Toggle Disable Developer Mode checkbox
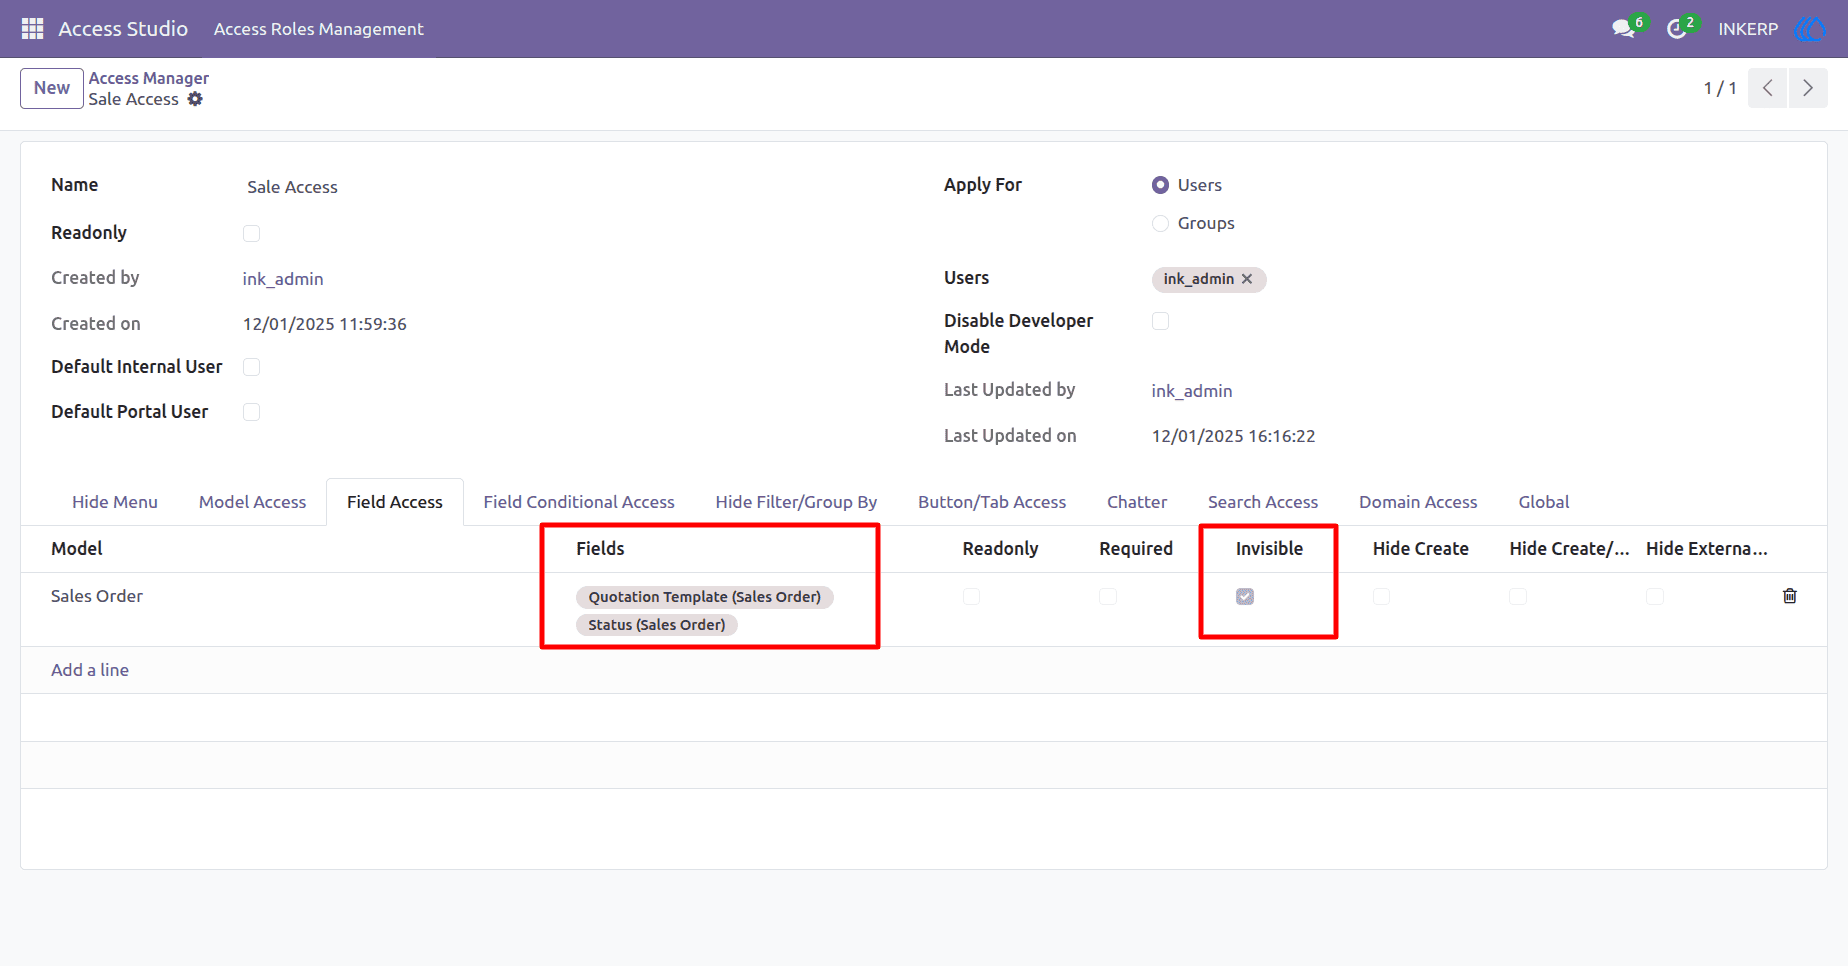 (1160, 321)
